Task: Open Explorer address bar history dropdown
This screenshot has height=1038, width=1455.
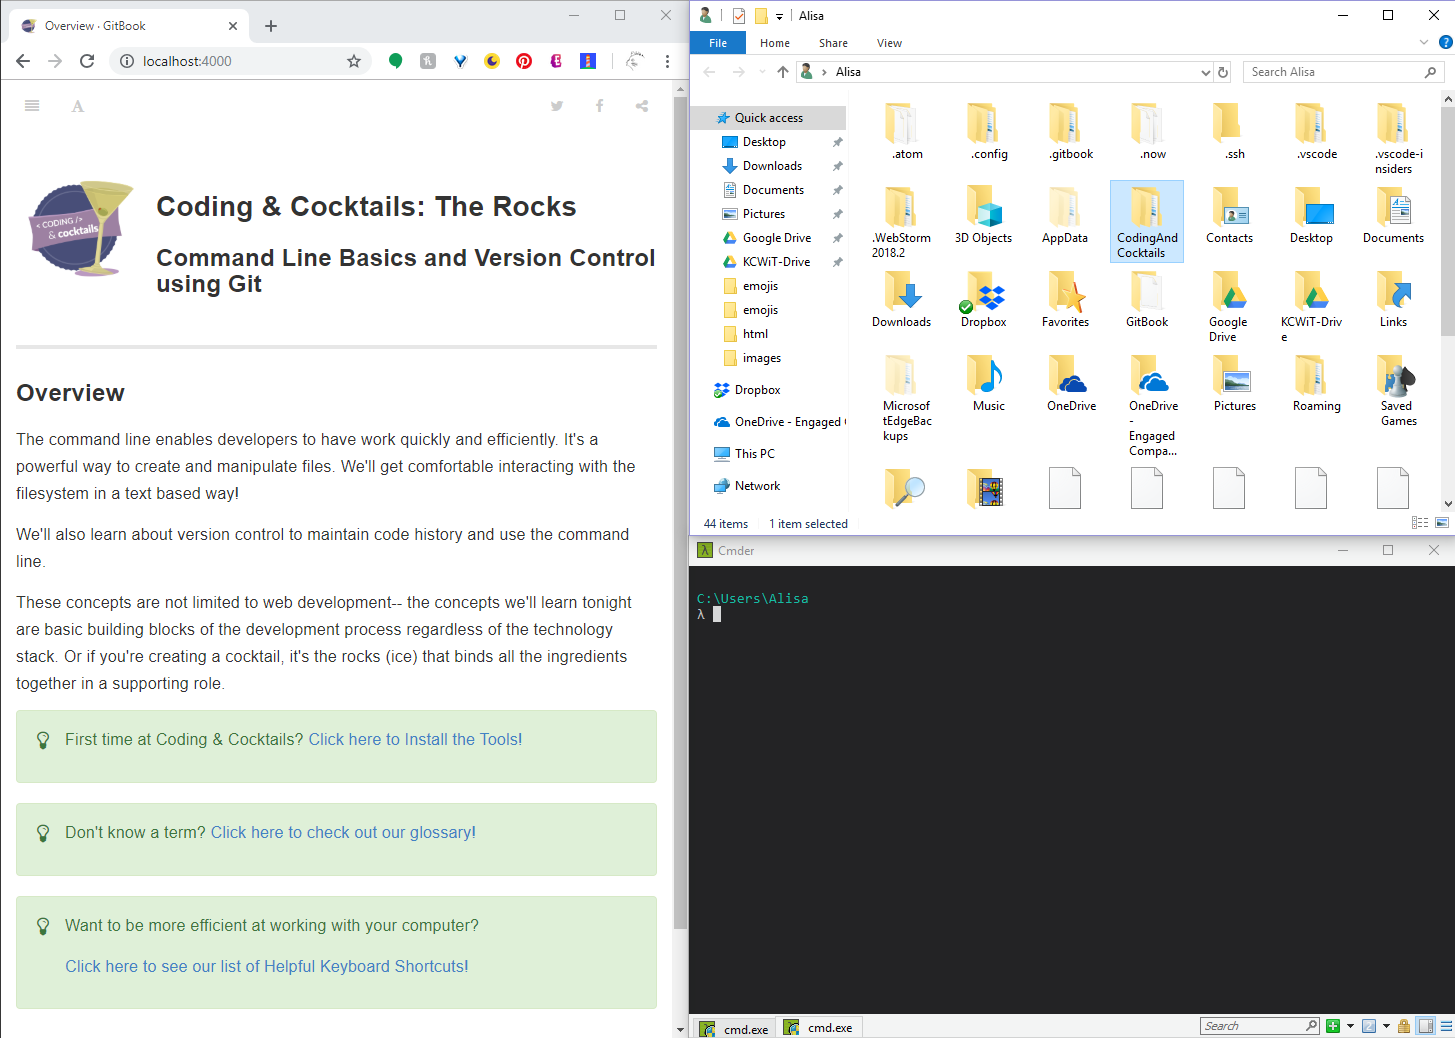Action: [1205, 72]
